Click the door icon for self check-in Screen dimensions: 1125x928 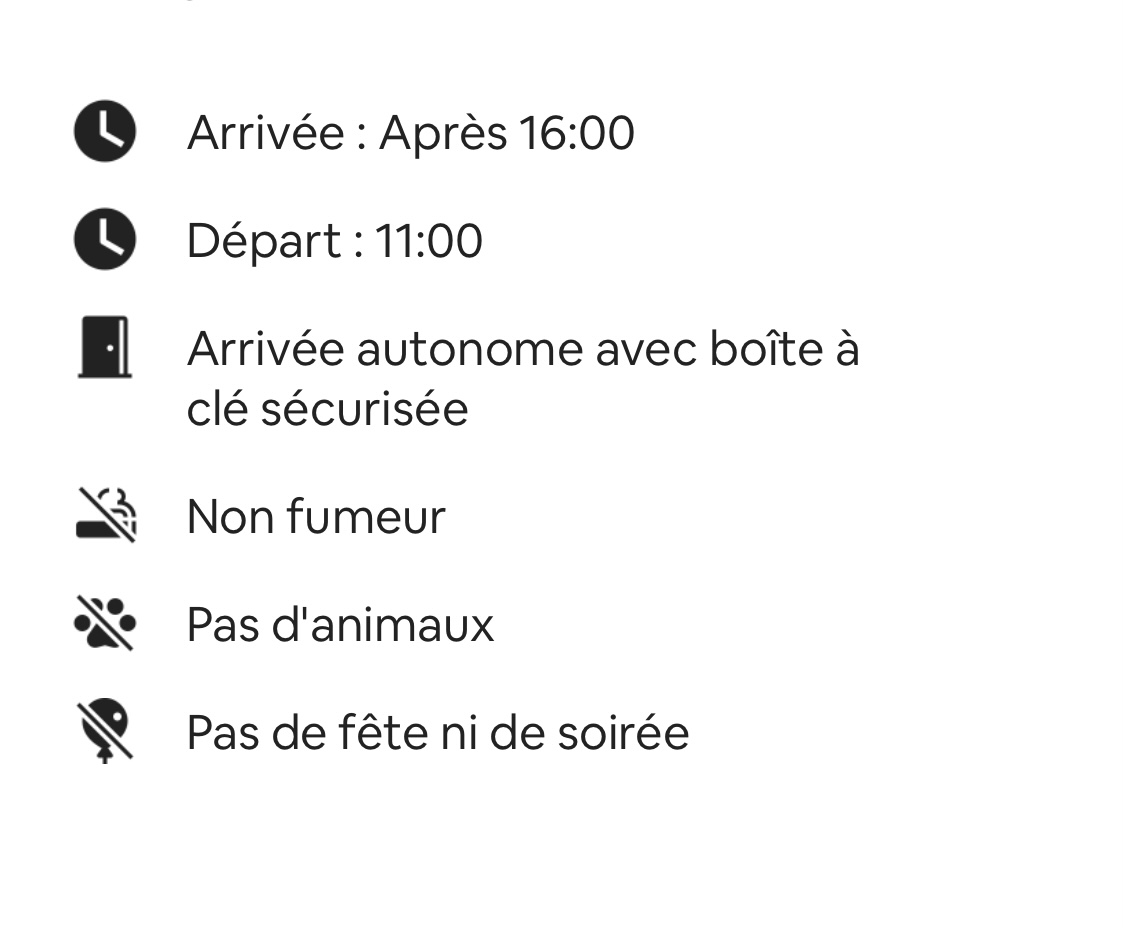pyautogui.click(x=105, y=348)
